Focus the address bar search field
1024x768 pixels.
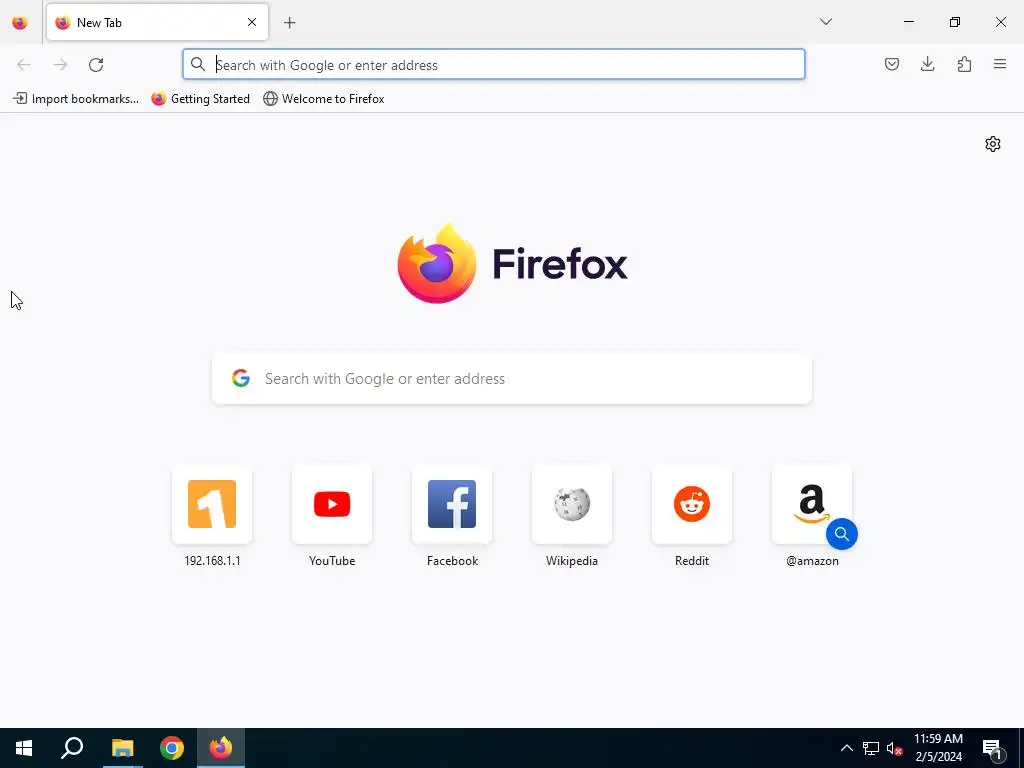click(x=494, y=65)
